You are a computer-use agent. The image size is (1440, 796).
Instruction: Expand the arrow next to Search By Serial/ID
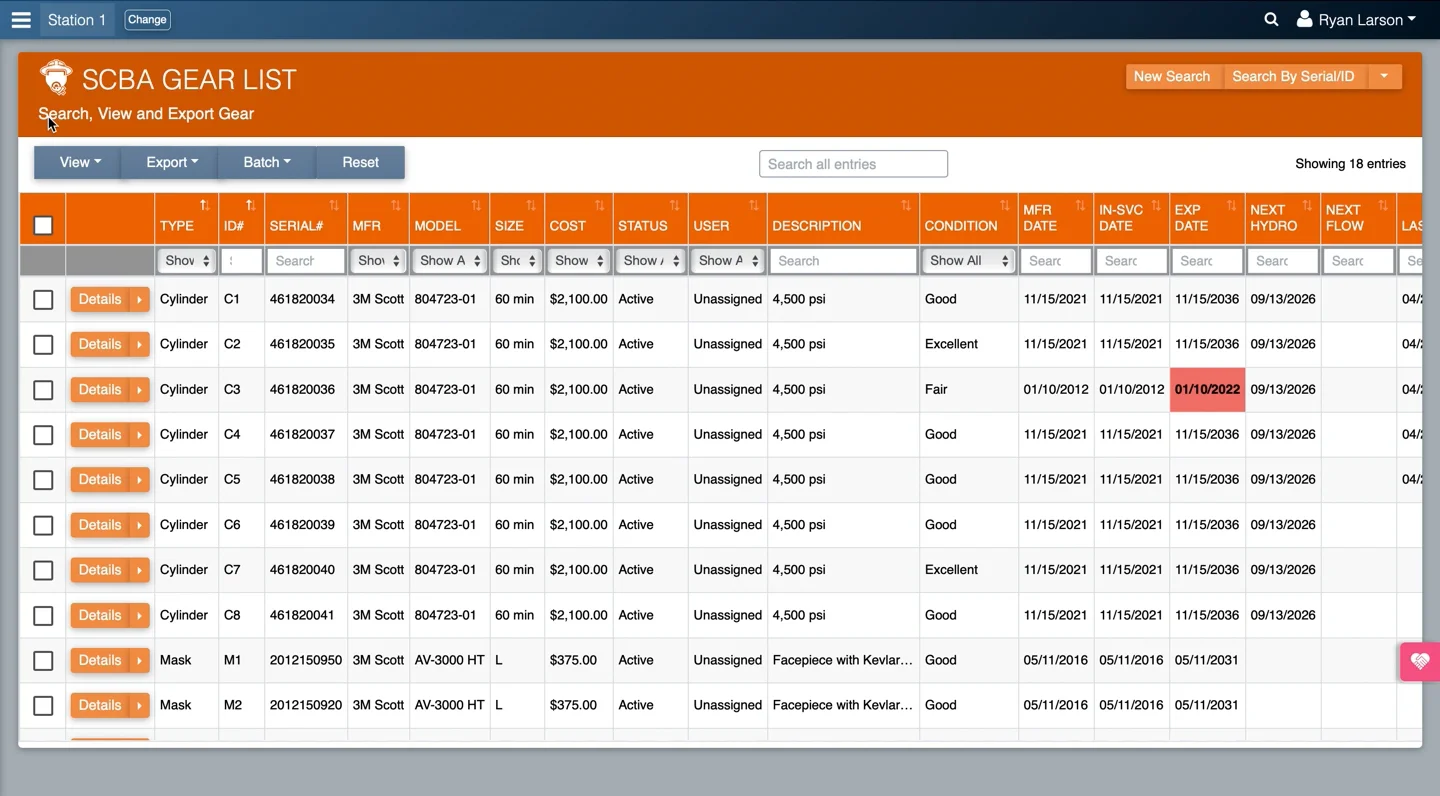[x=1384, y=77]
